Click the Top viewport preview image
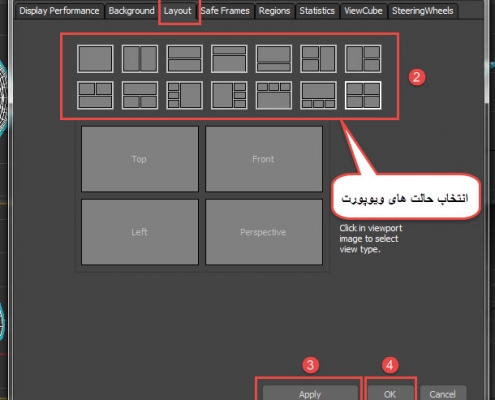 coord(140,159)
